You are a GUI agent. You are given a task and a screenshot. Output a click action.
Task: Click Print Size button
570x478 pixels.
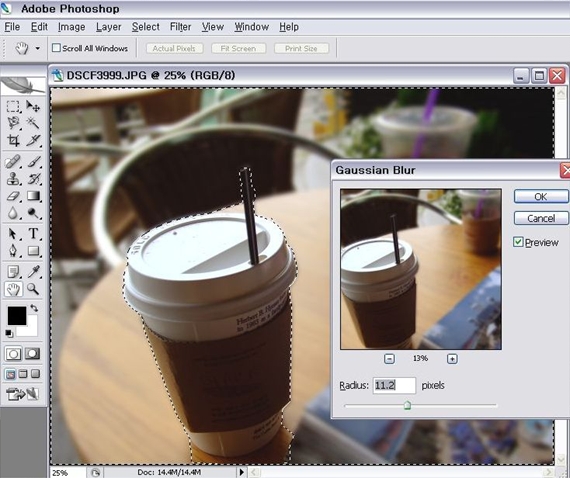point(301,48)
